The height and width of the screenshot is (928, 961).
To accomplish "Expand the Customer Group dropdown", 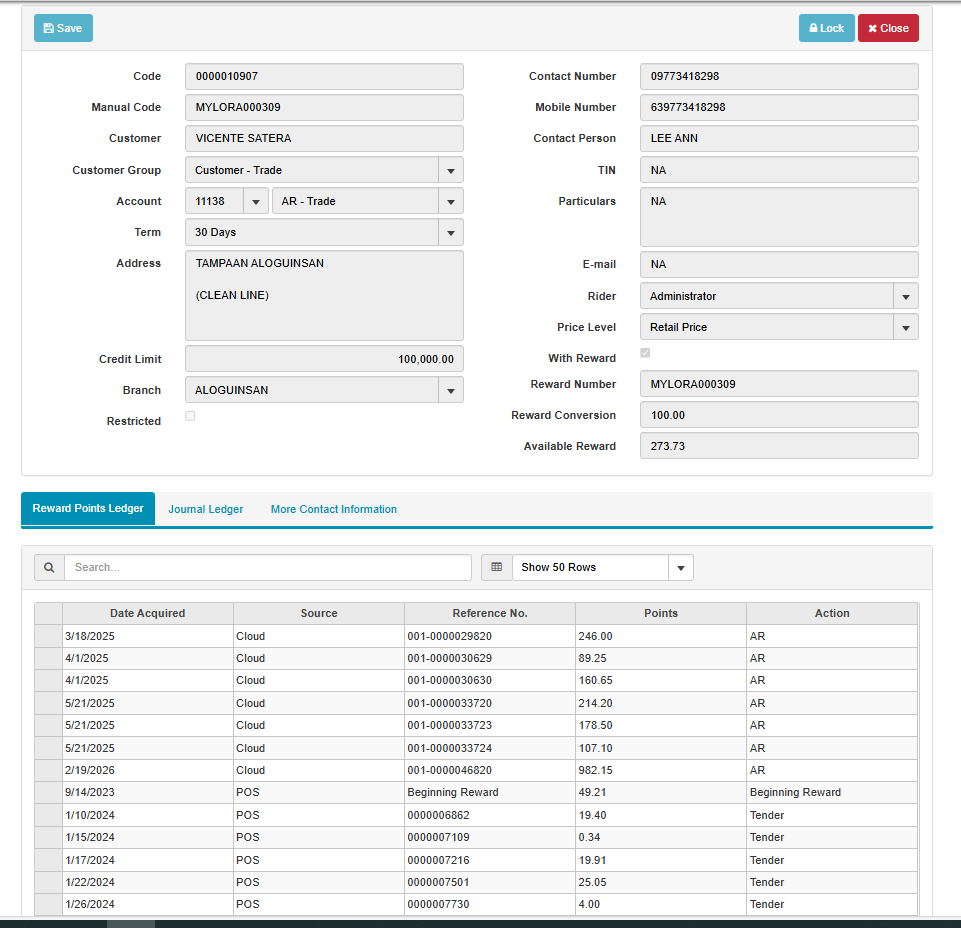I will (x=450, y=170).
